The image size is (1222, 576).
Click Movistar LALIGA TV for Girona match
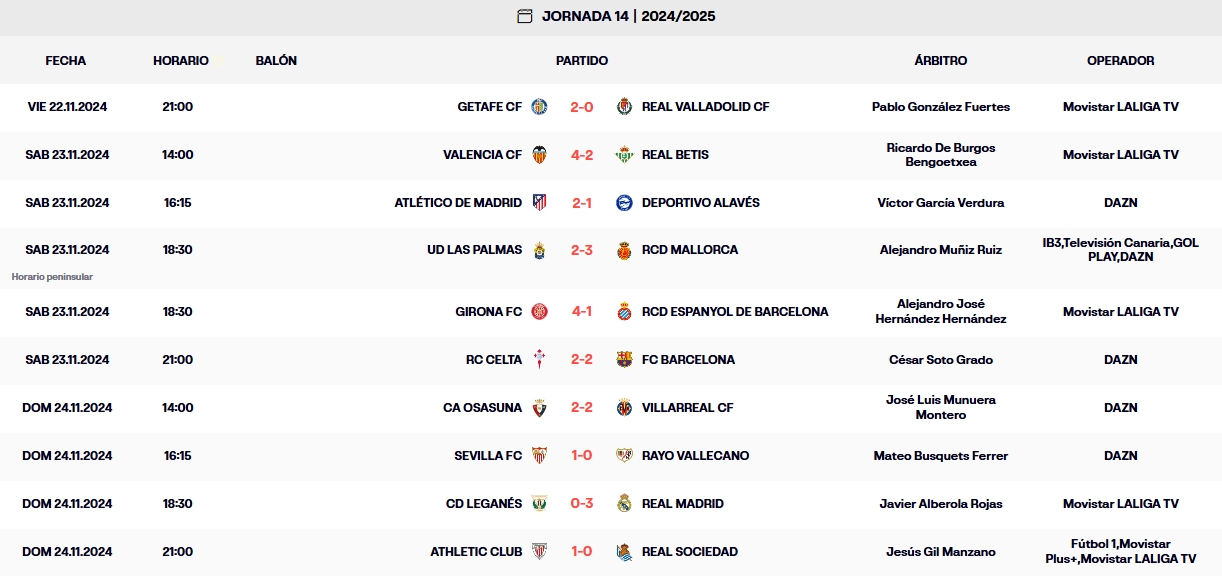coord(1120,311)
